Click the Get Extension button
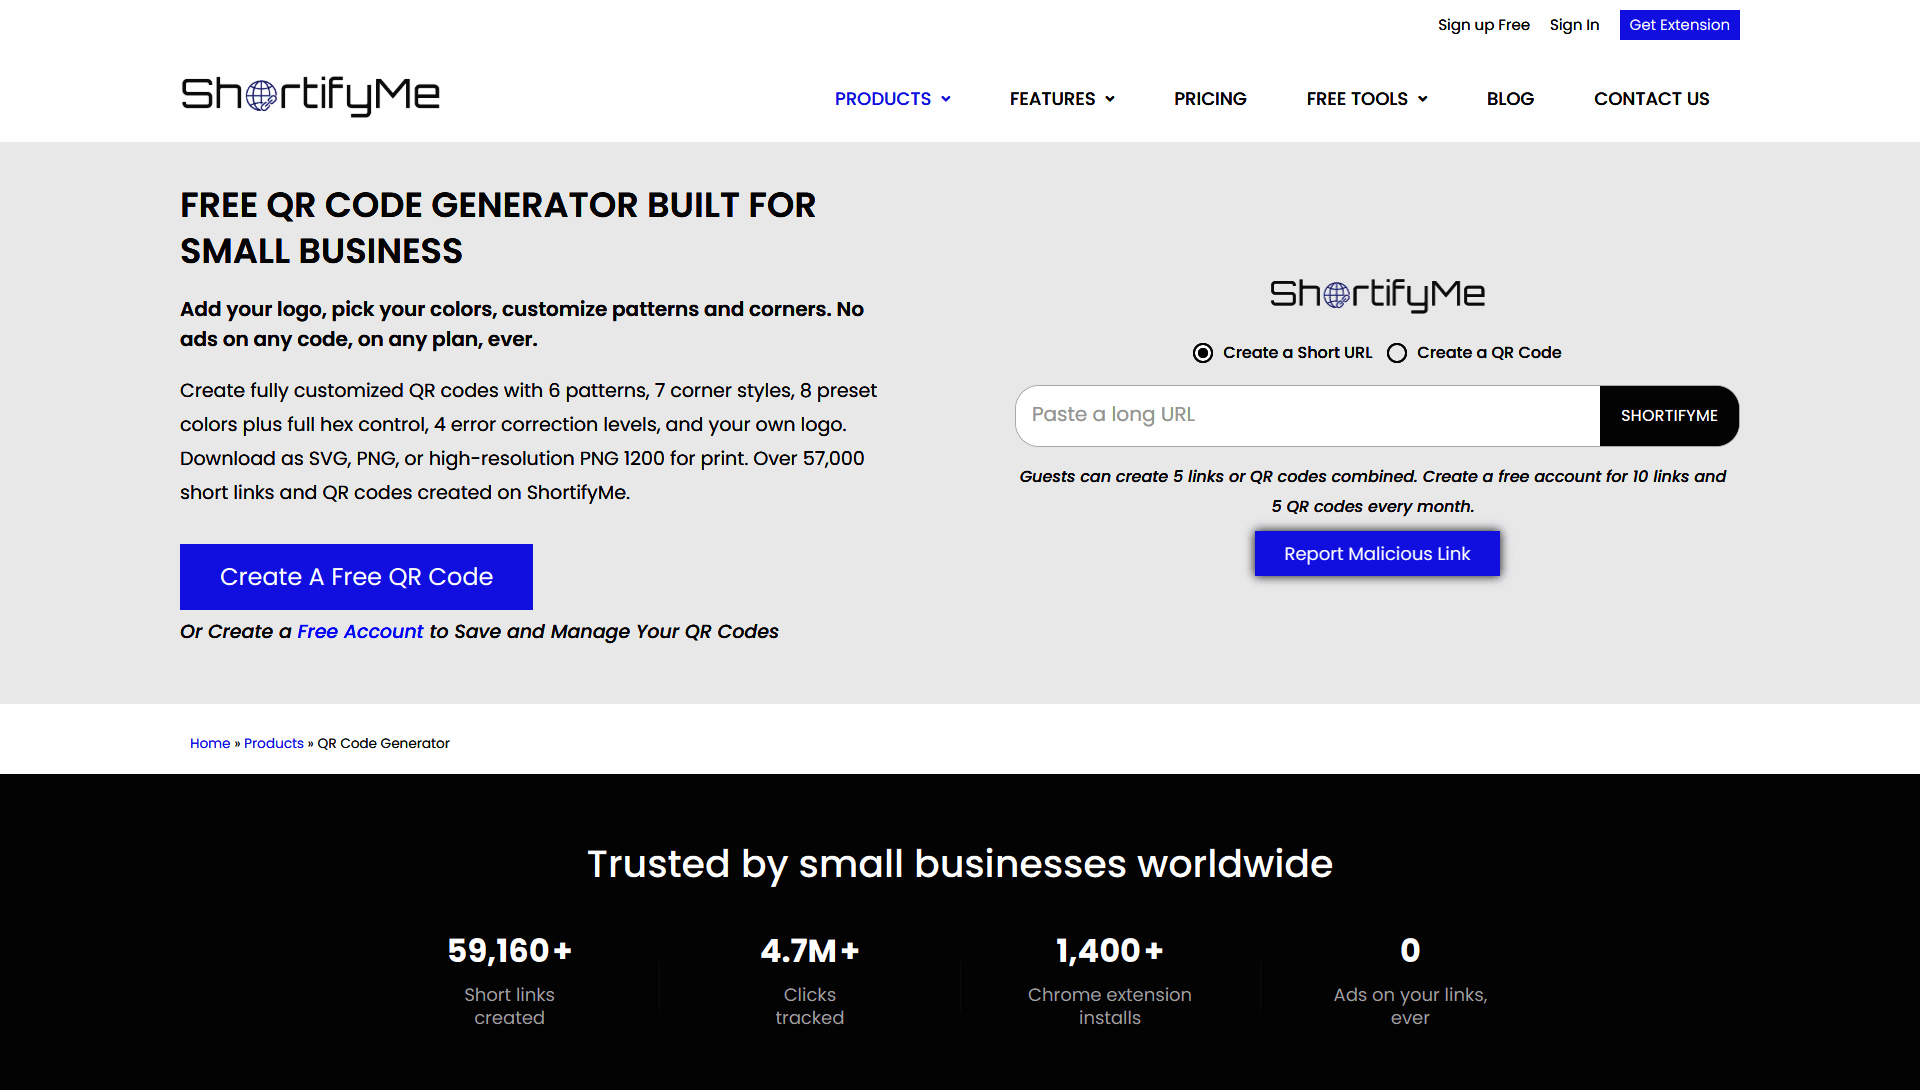The image size is (1920, 1090). pos(1679,25)
